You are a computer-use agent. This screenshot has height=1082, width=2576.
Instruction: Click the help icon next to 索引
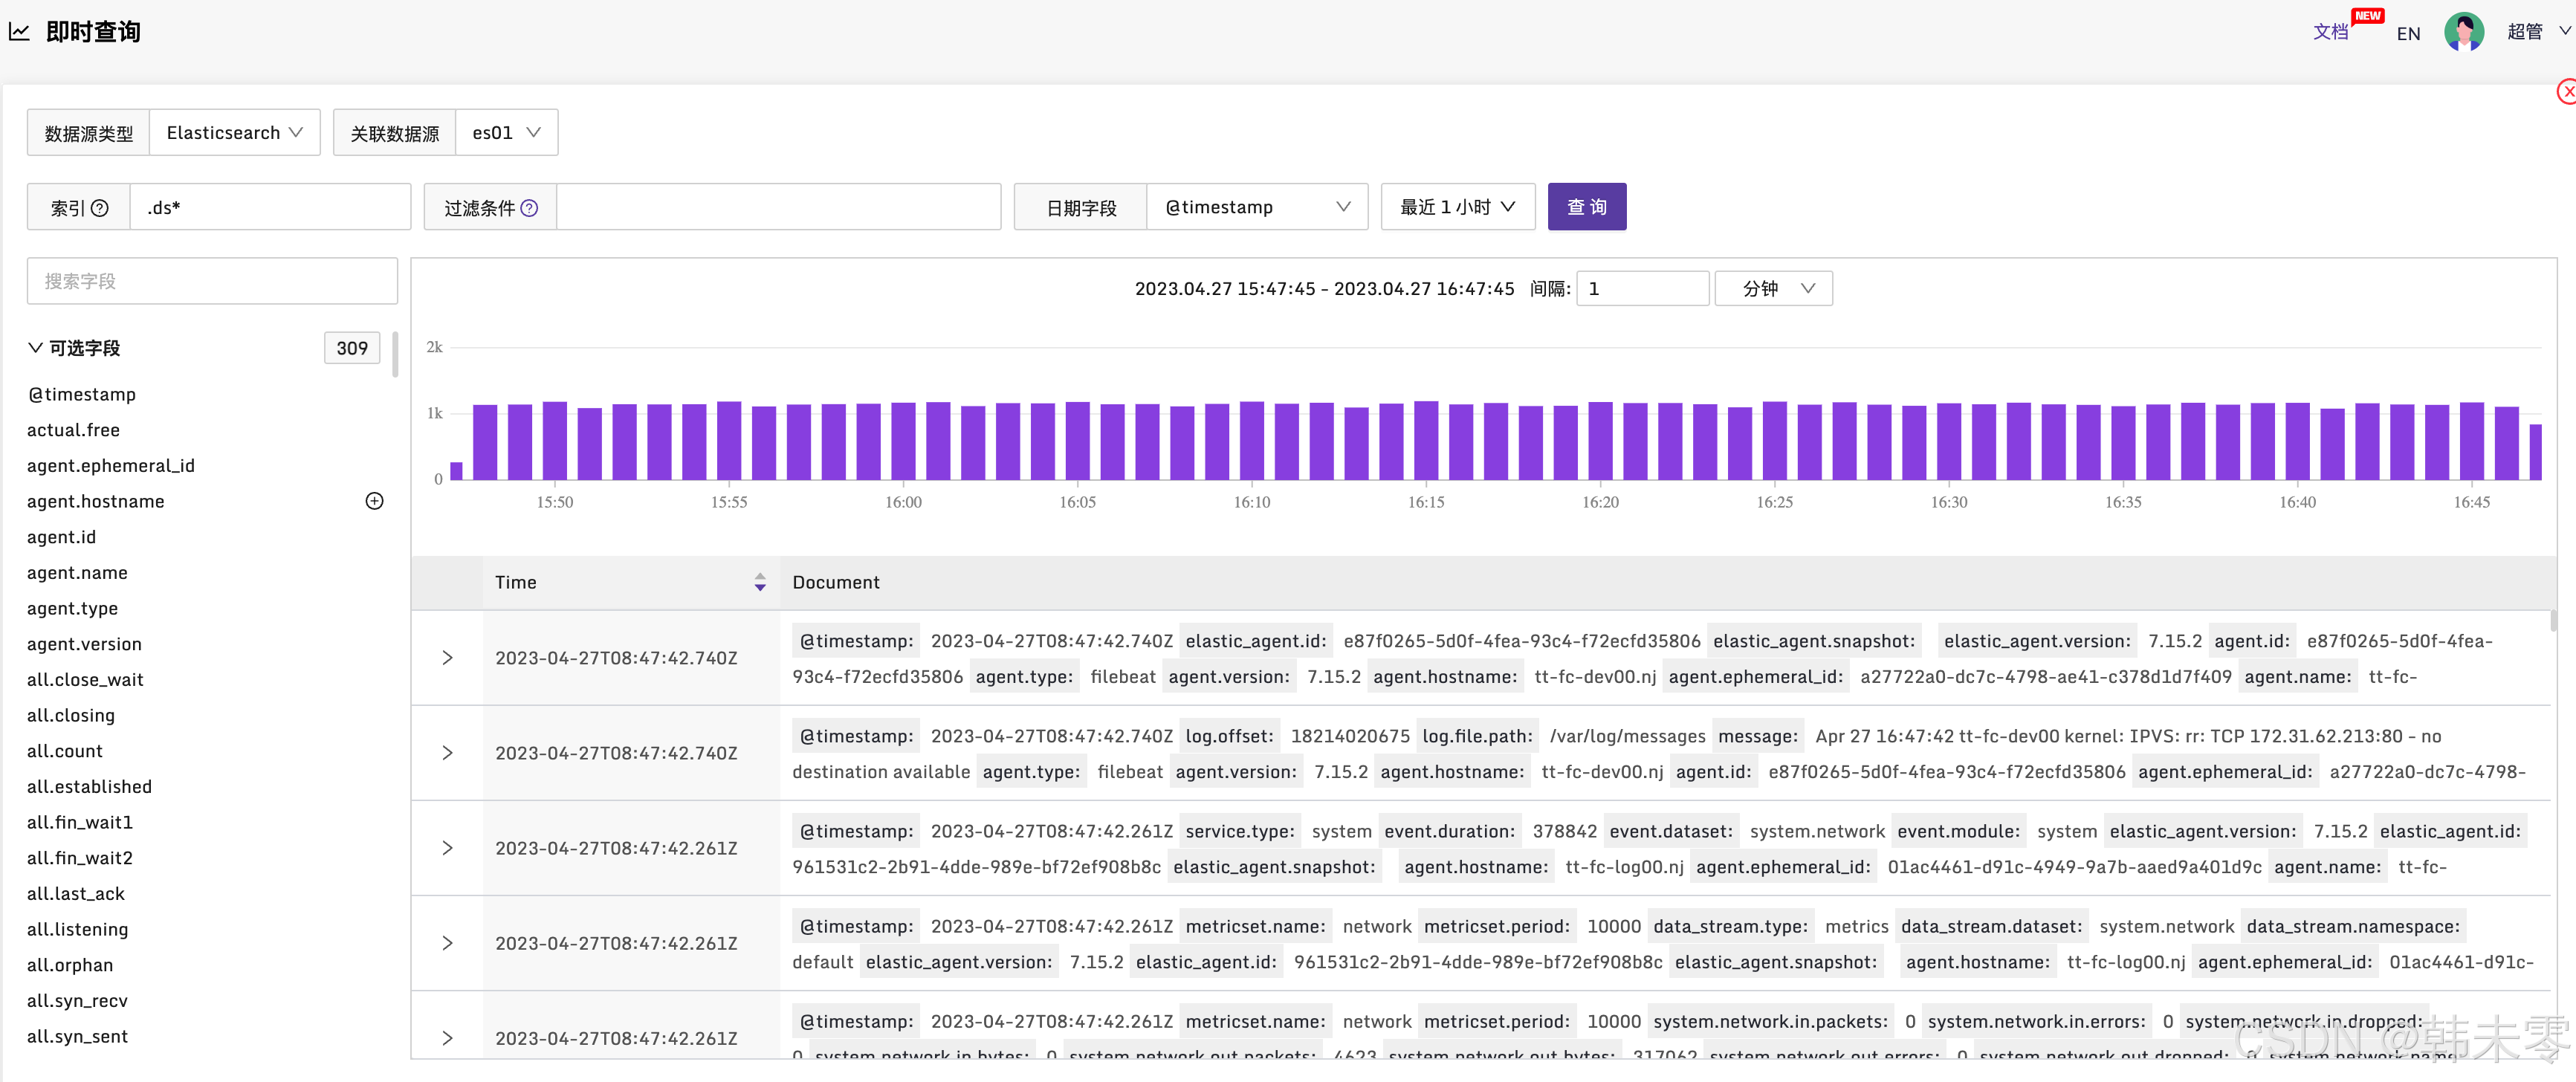tap(99, 208)
